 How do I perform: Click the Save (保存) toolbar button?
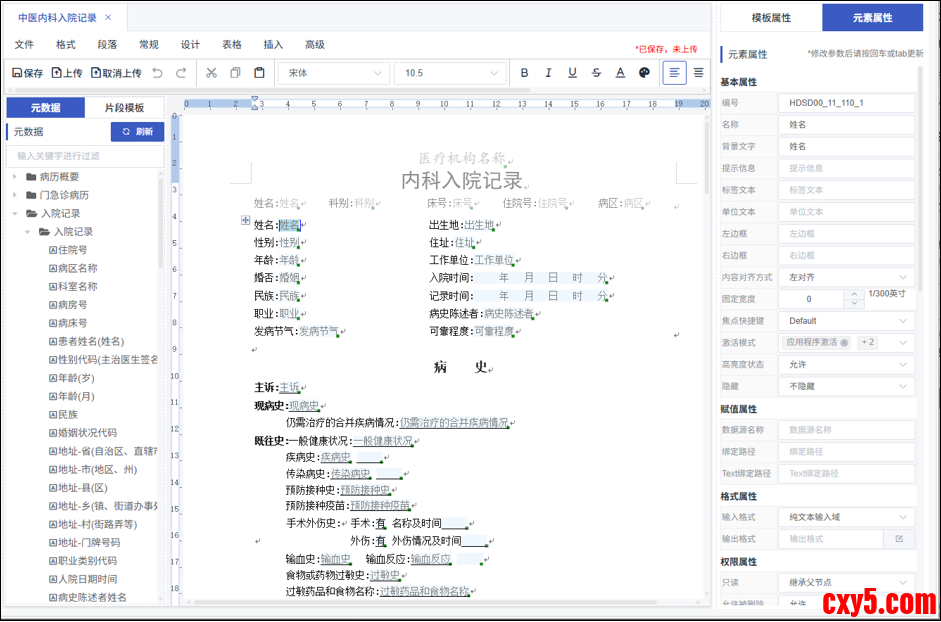click(27, 73)
